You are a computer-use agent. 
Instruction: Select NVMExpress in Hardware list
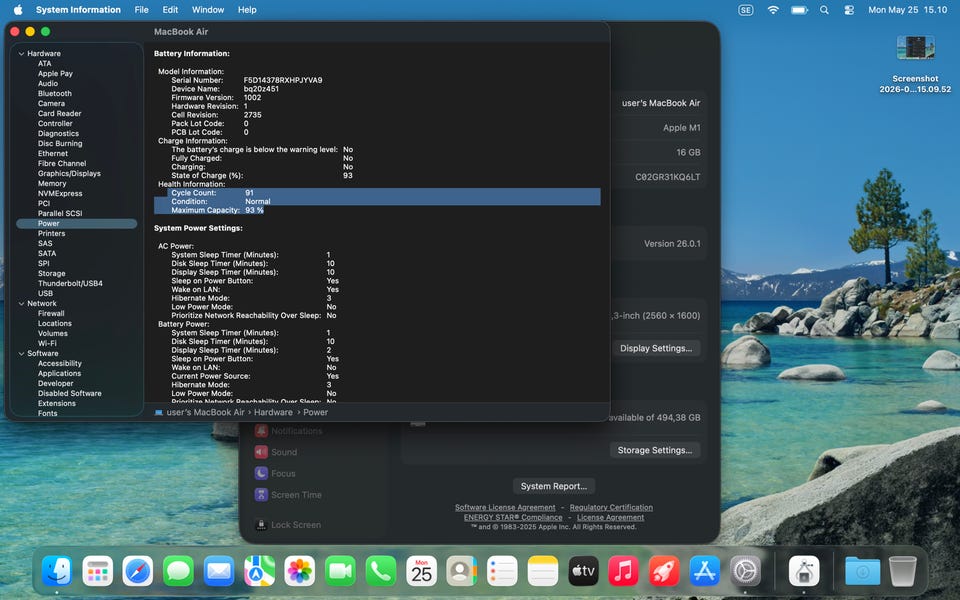coord(60,193)
